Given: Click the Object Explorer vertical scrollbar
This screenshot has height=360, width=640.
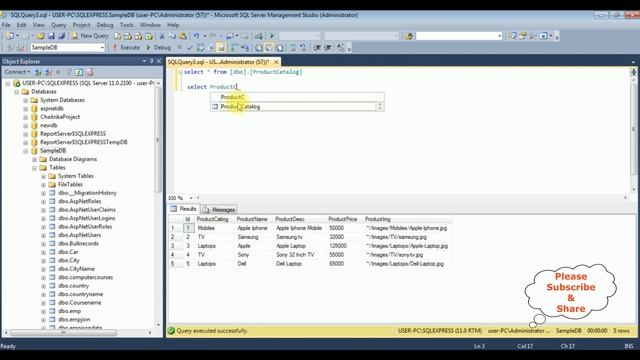Looking at the screenshot, I should [x=158, y=139].
